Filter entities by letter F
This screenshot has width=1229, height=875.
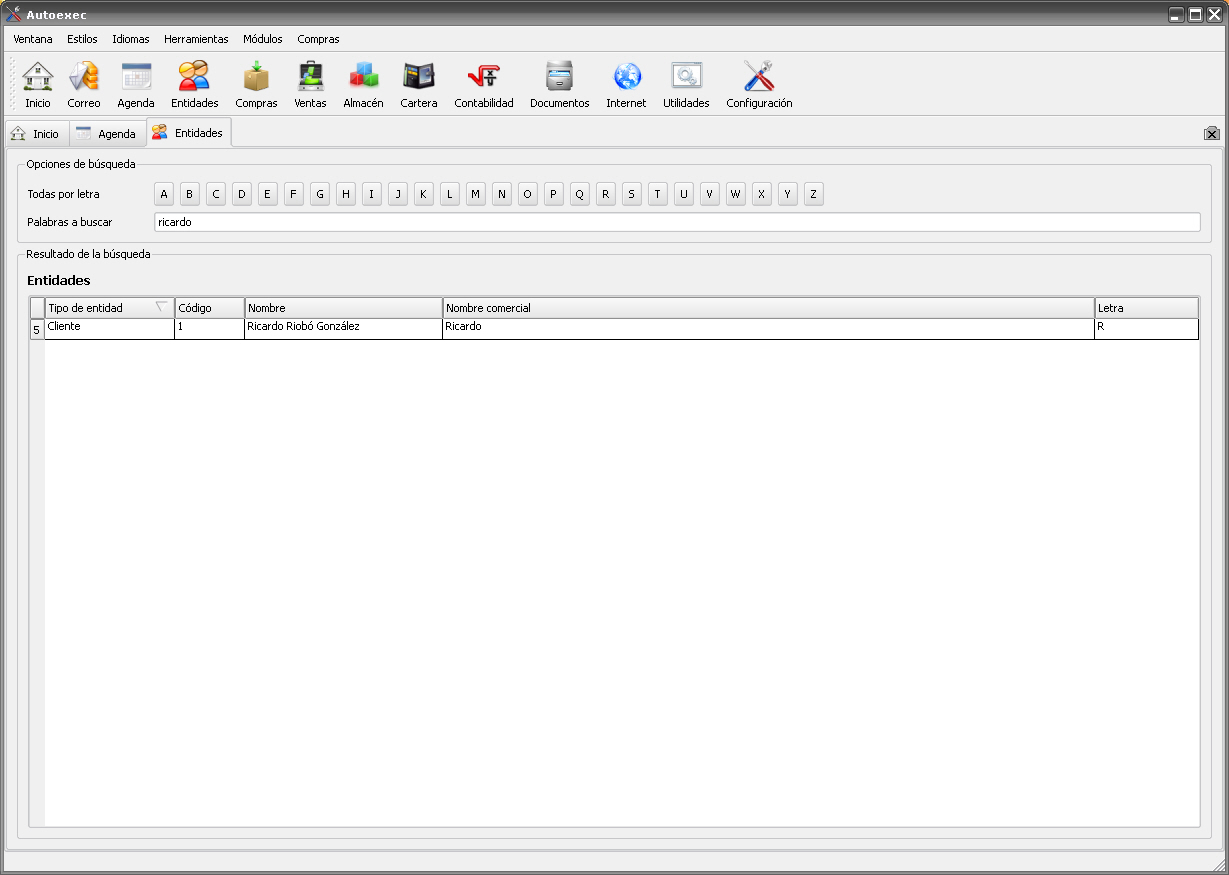(294, 194)
